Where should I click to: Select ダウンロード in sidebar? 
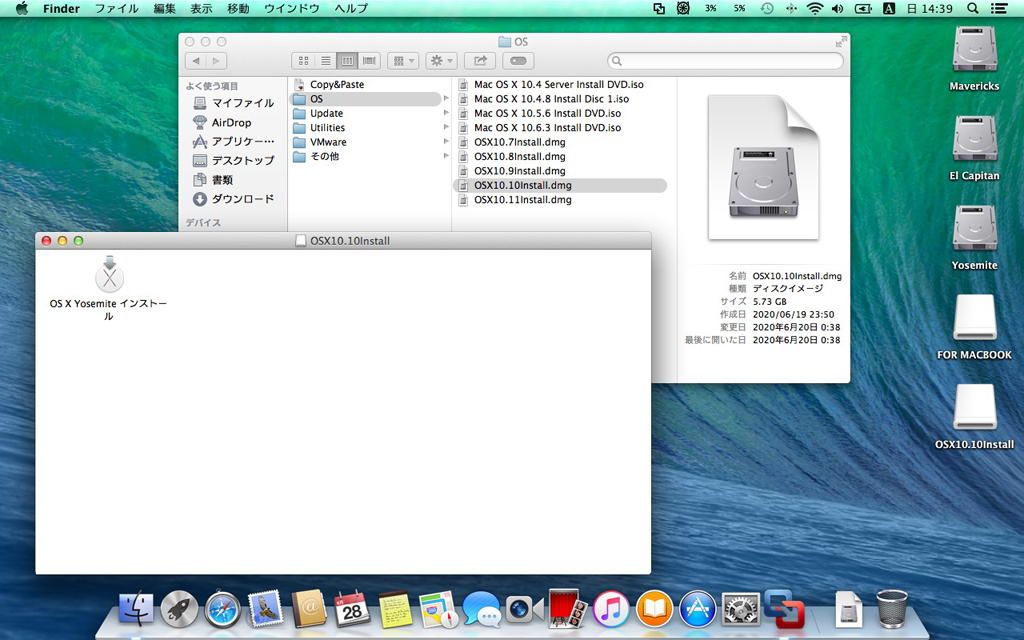(234, 199)
